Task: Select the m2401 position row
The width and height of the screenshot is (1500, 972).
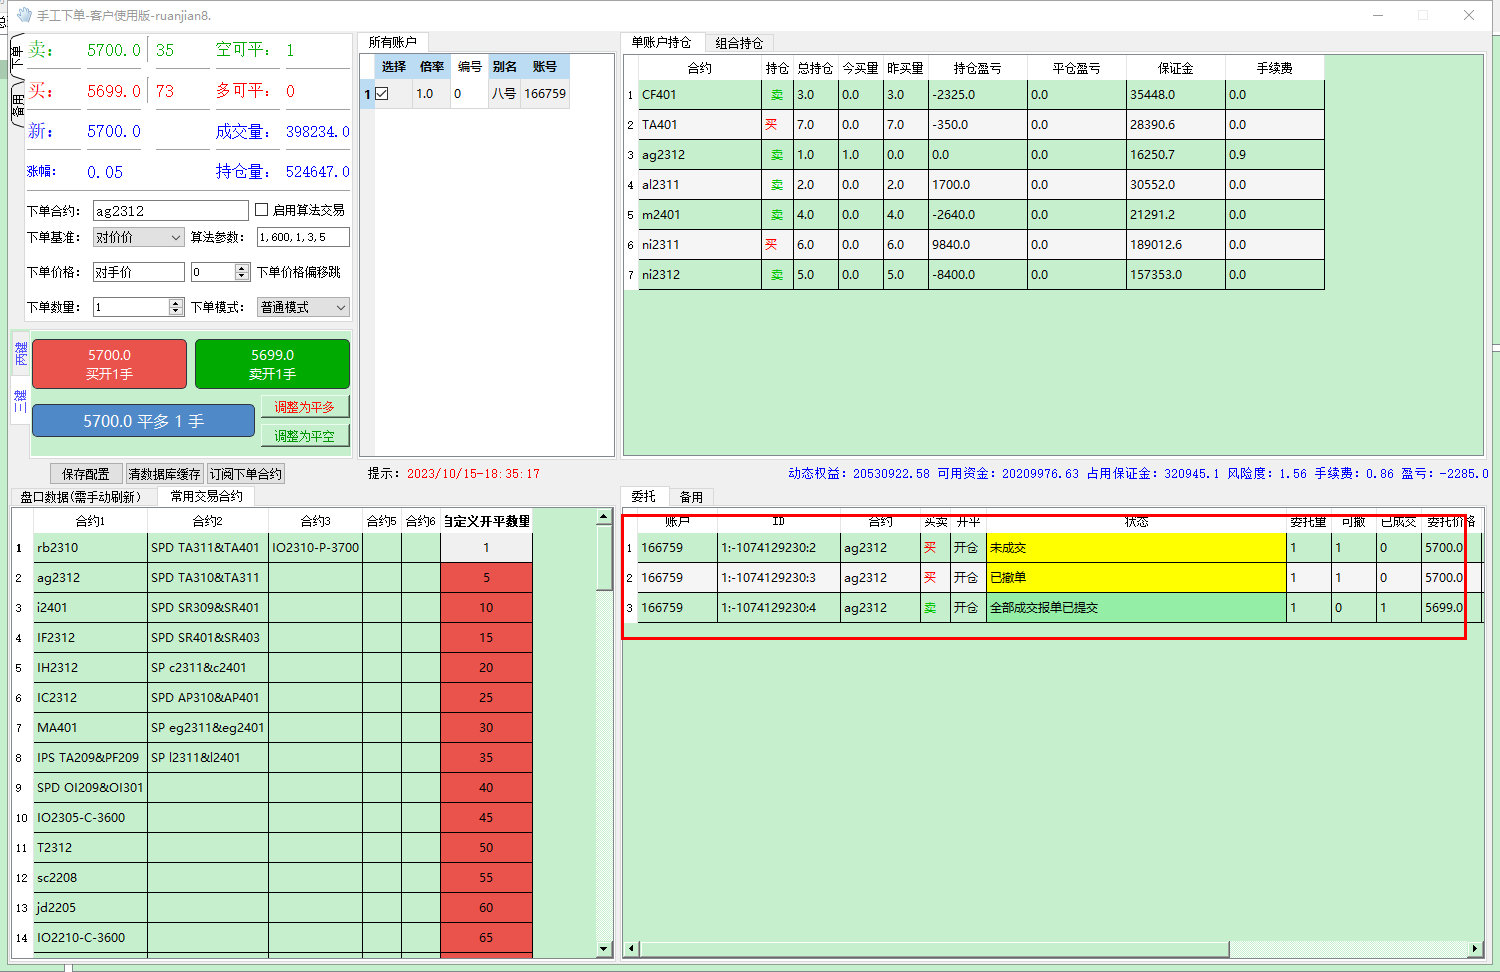Action: 981,215
